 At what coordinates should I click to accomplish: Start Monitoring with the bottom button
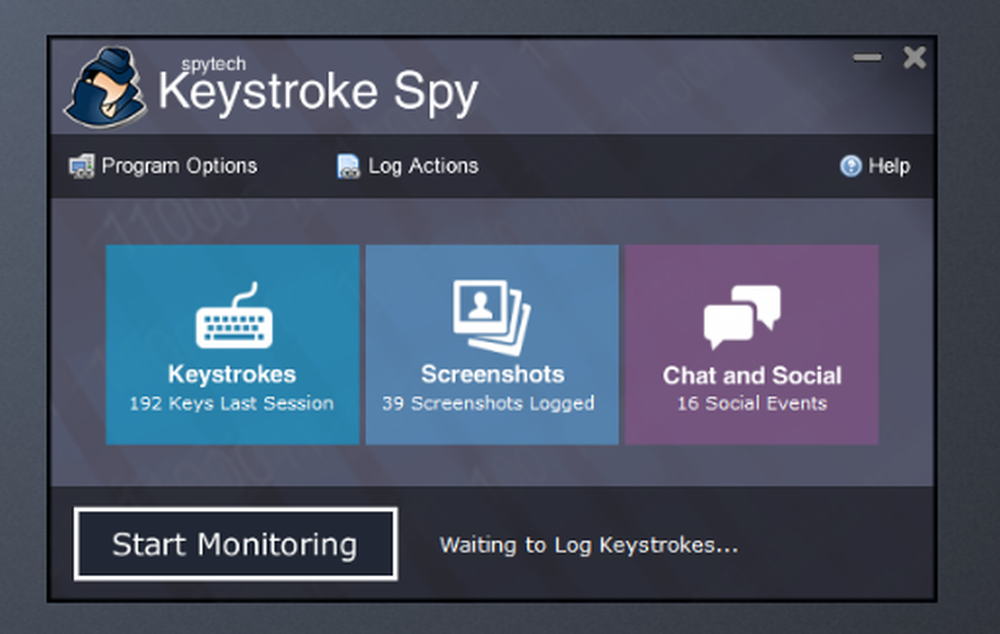[x=235, y=544]
